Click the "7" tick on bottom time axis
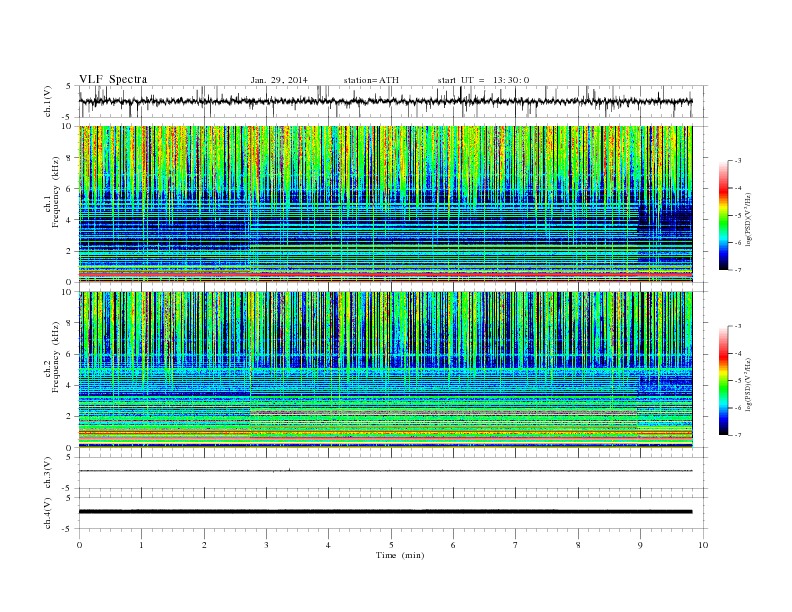The image size is (792, 612). tap(516, 545)
